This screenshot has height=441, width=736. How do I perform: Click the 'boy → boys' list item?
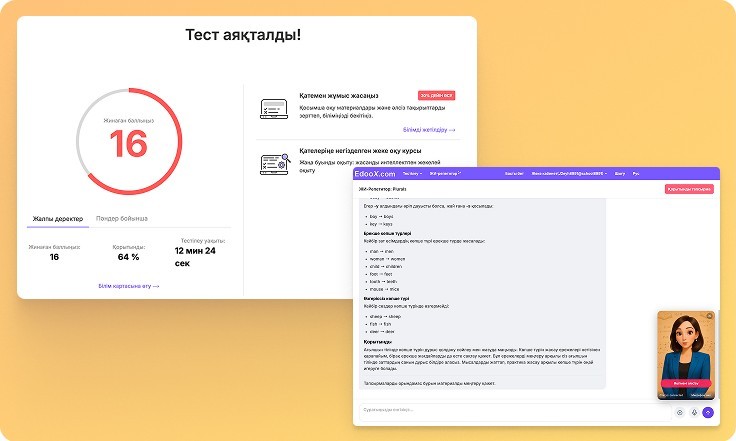381,217
